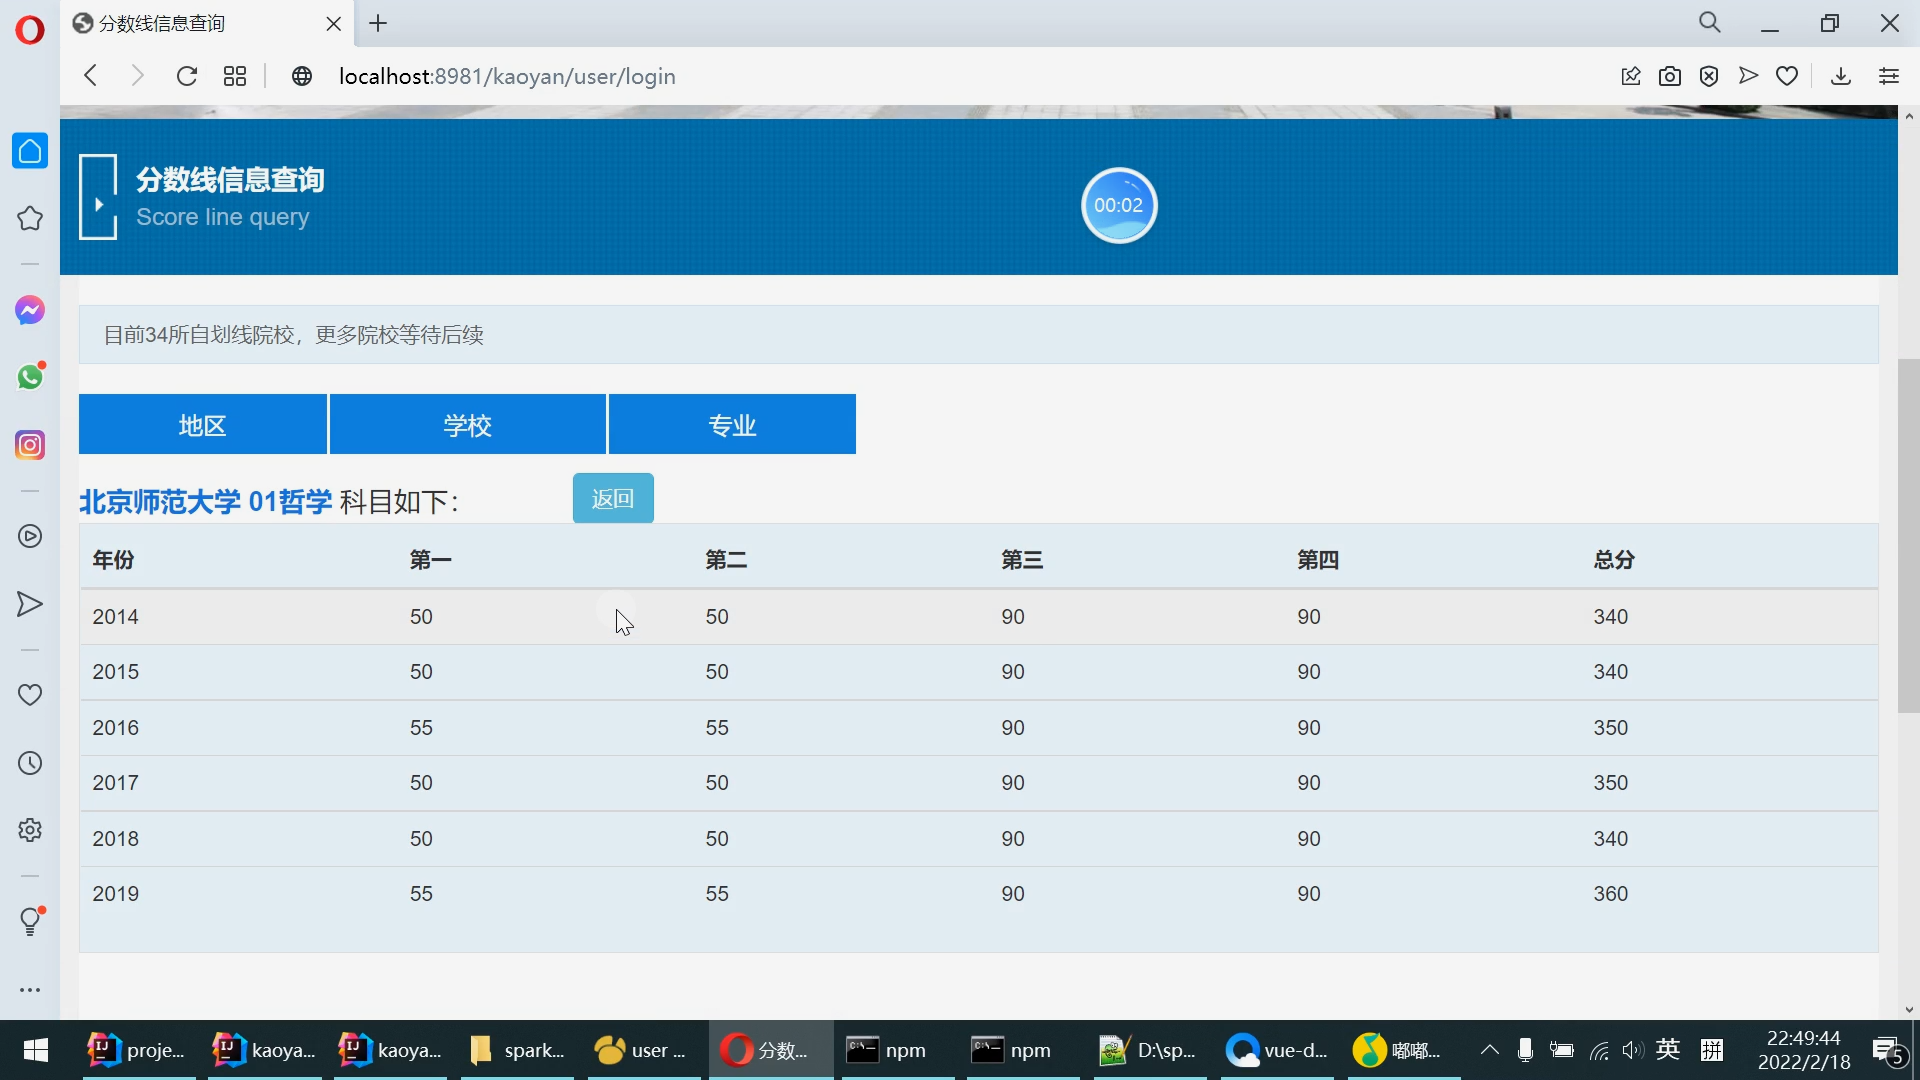Click the 北京师范大学 01哲学 heading
This screenshot has height=1080, width=1920.
tap(206, 501)
